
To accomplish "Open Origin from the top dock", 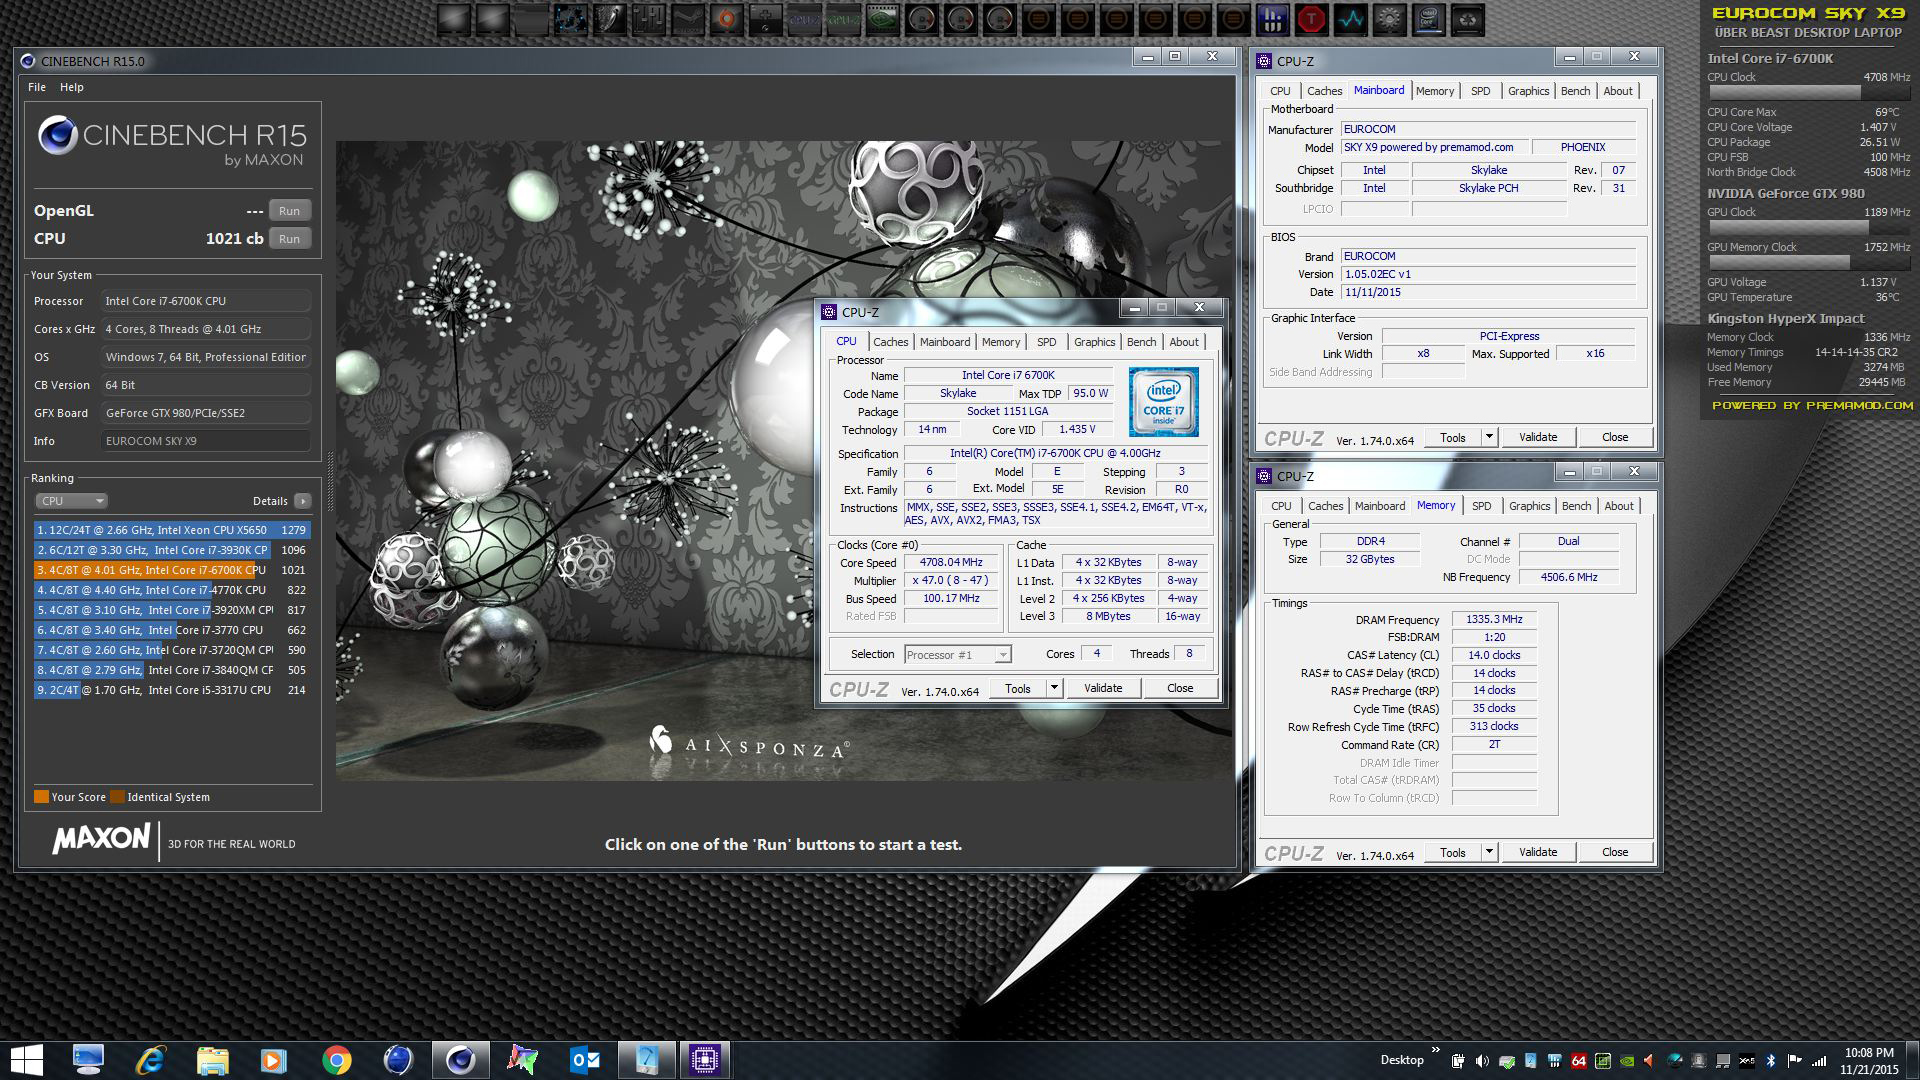I will (727, 20).
